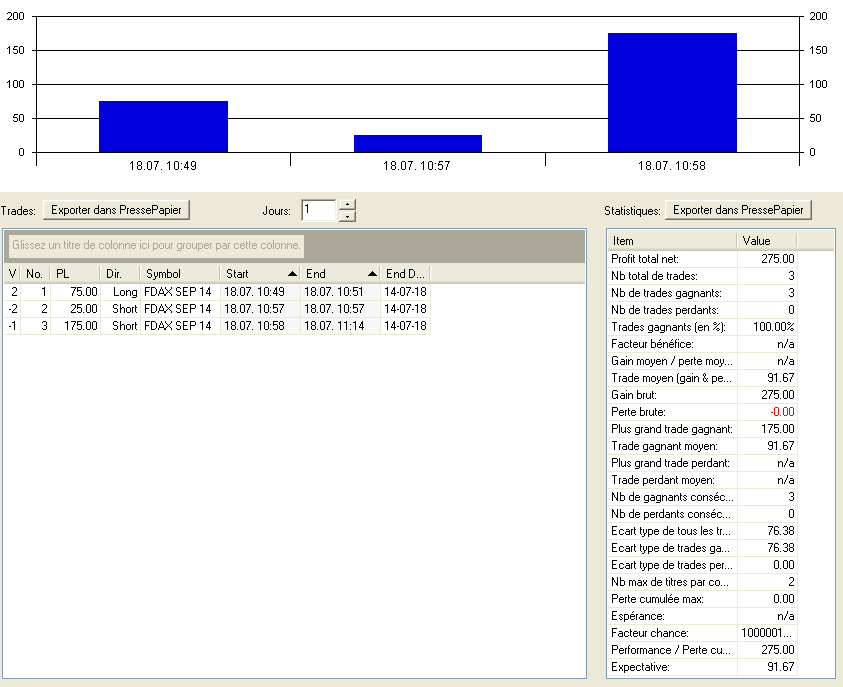Image resolution: width=843 pixels, height=687 pixels.
Task: Sort trades by PL column header
Action: click(x=75, y=273)
